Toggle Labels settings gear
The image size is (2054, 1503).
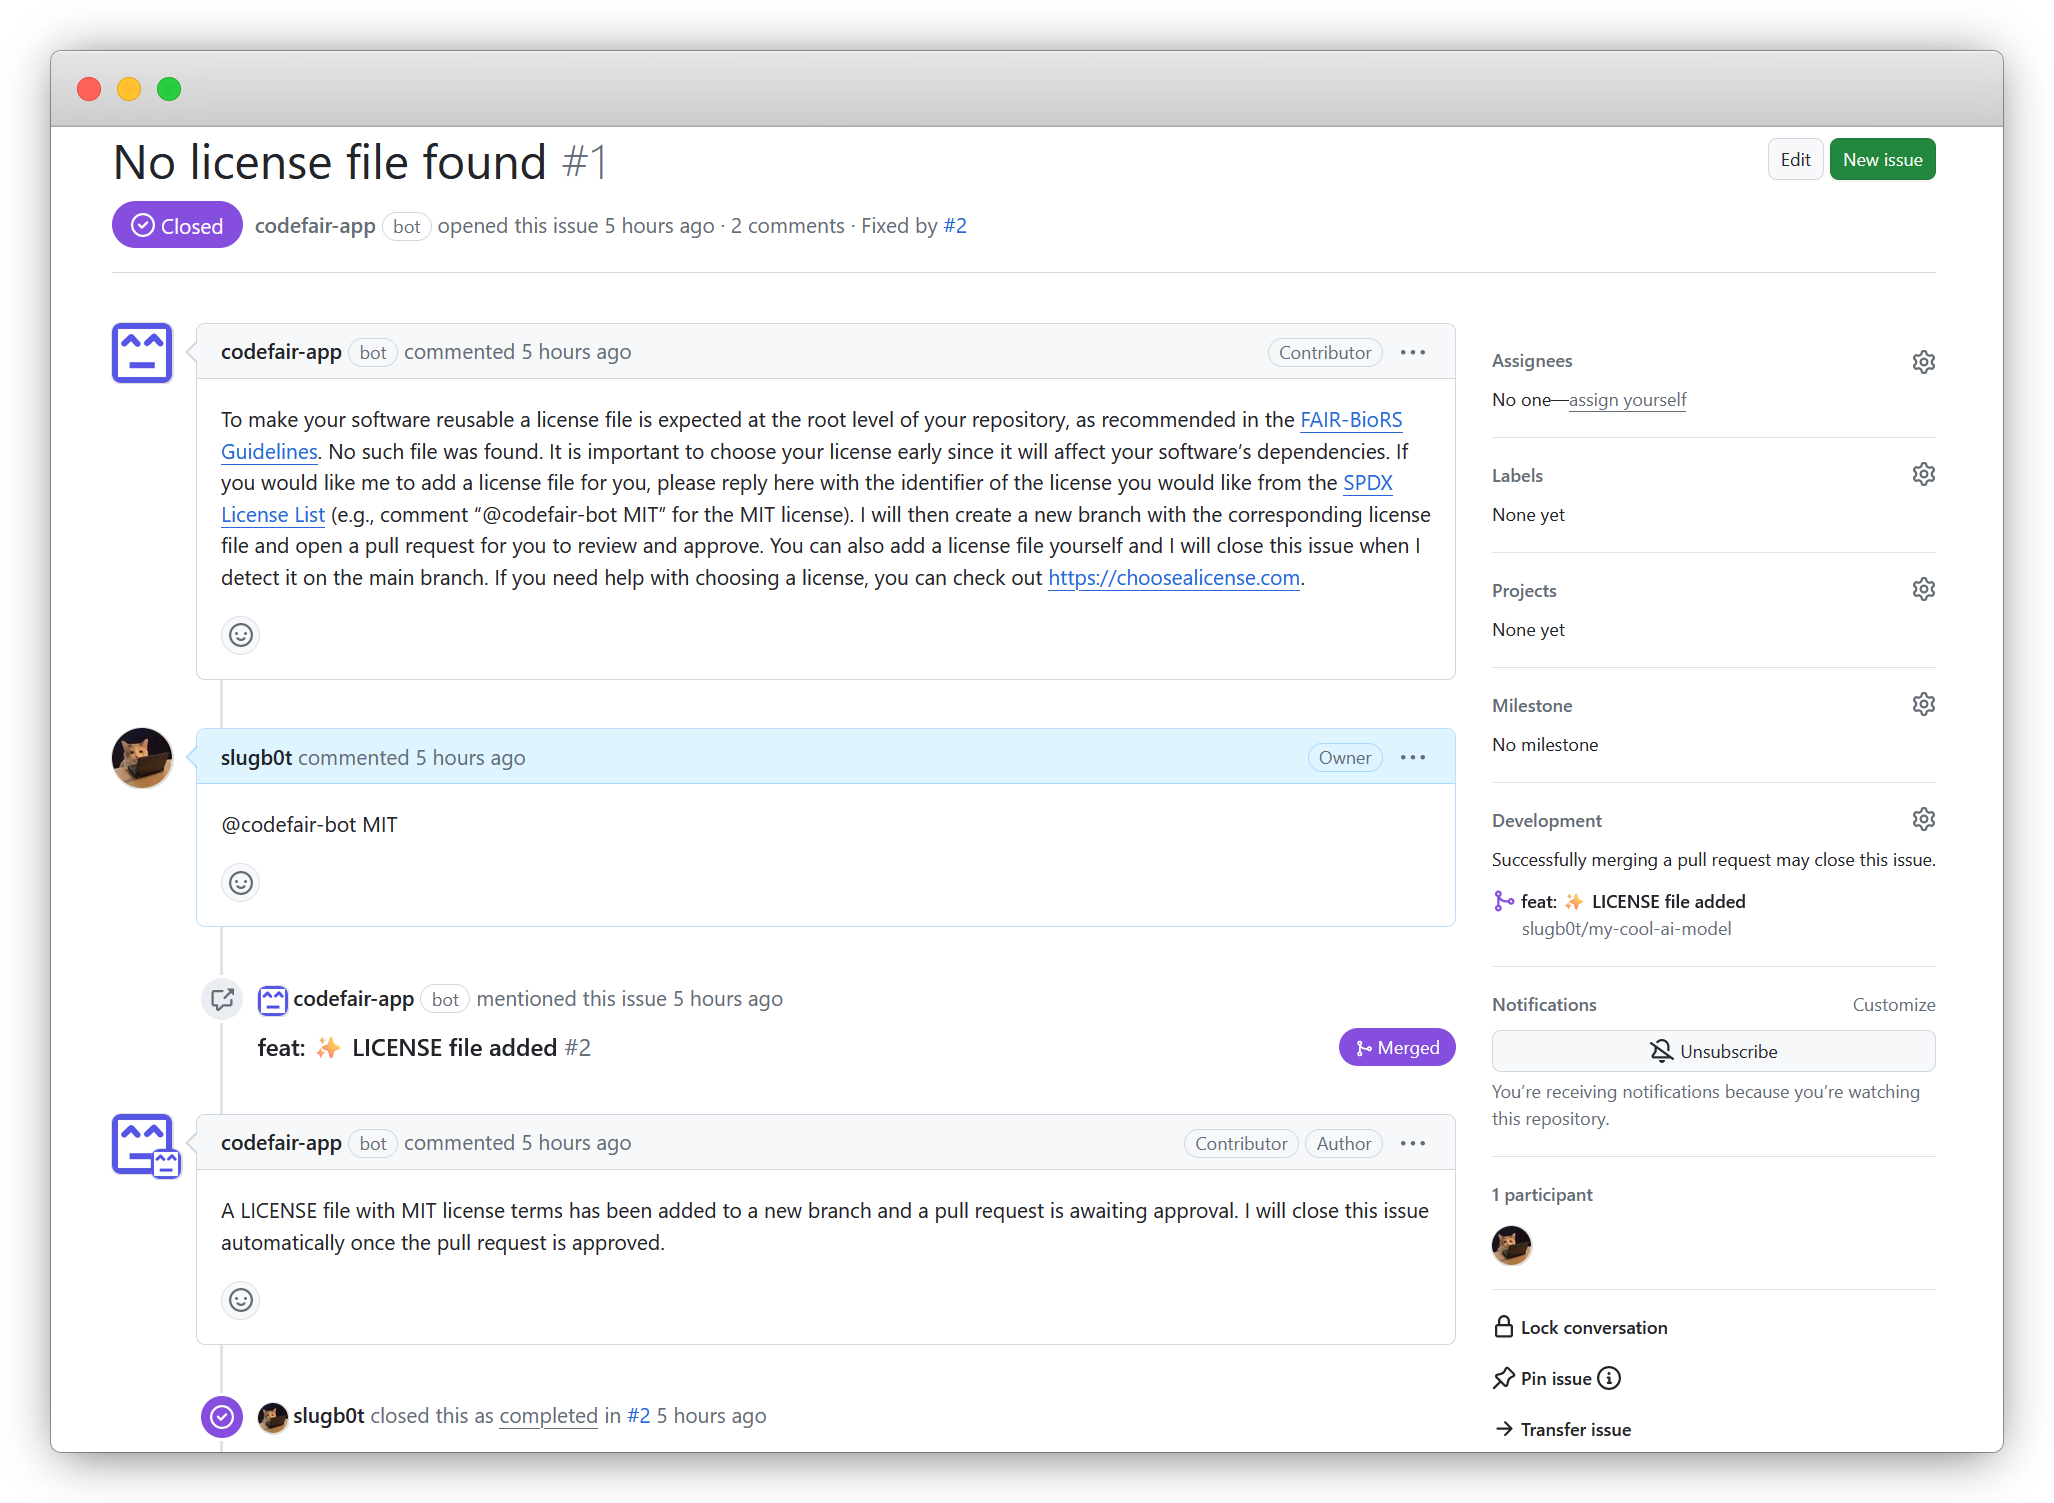(x=1923, y=474)
